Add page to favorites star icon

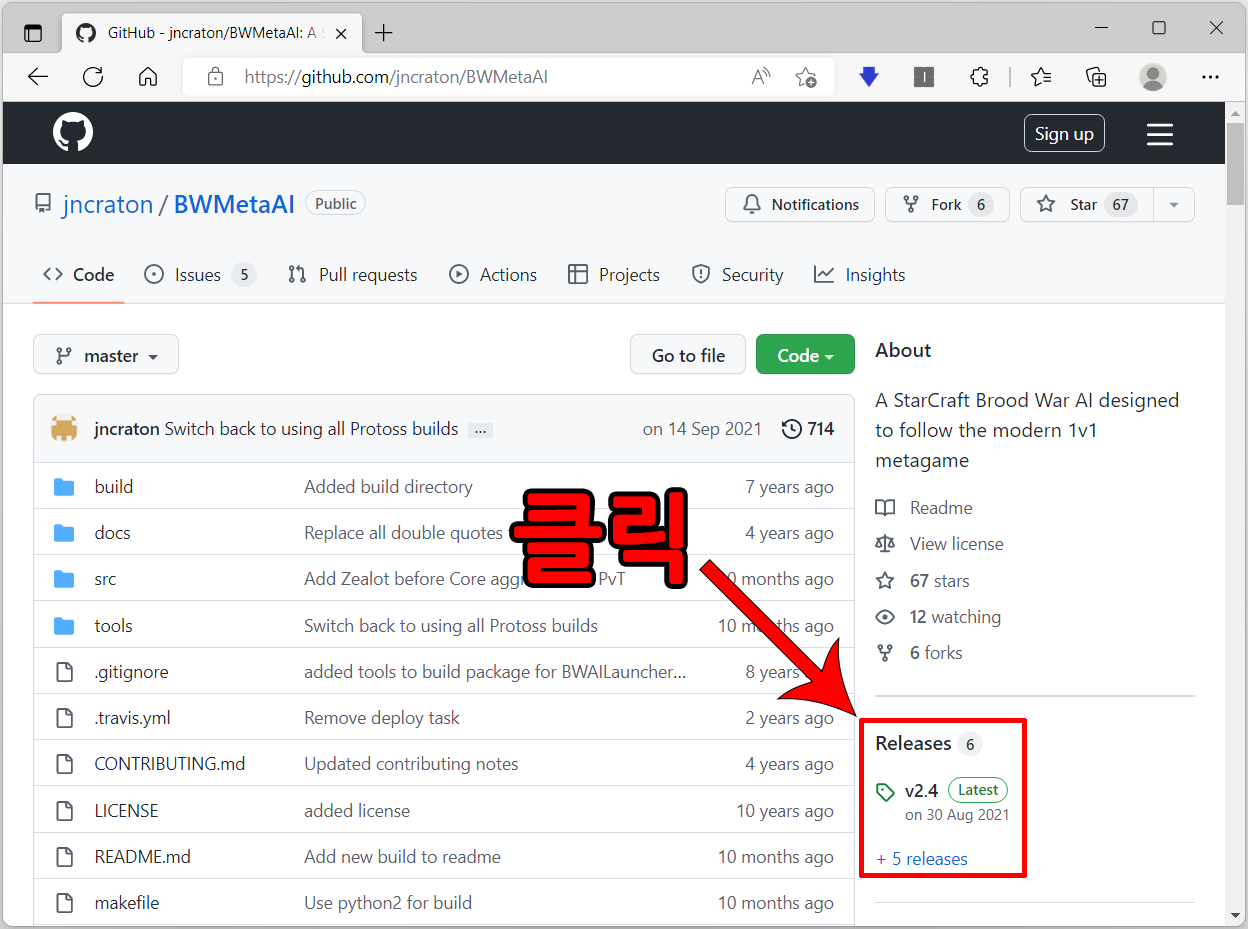pos(806,77)
